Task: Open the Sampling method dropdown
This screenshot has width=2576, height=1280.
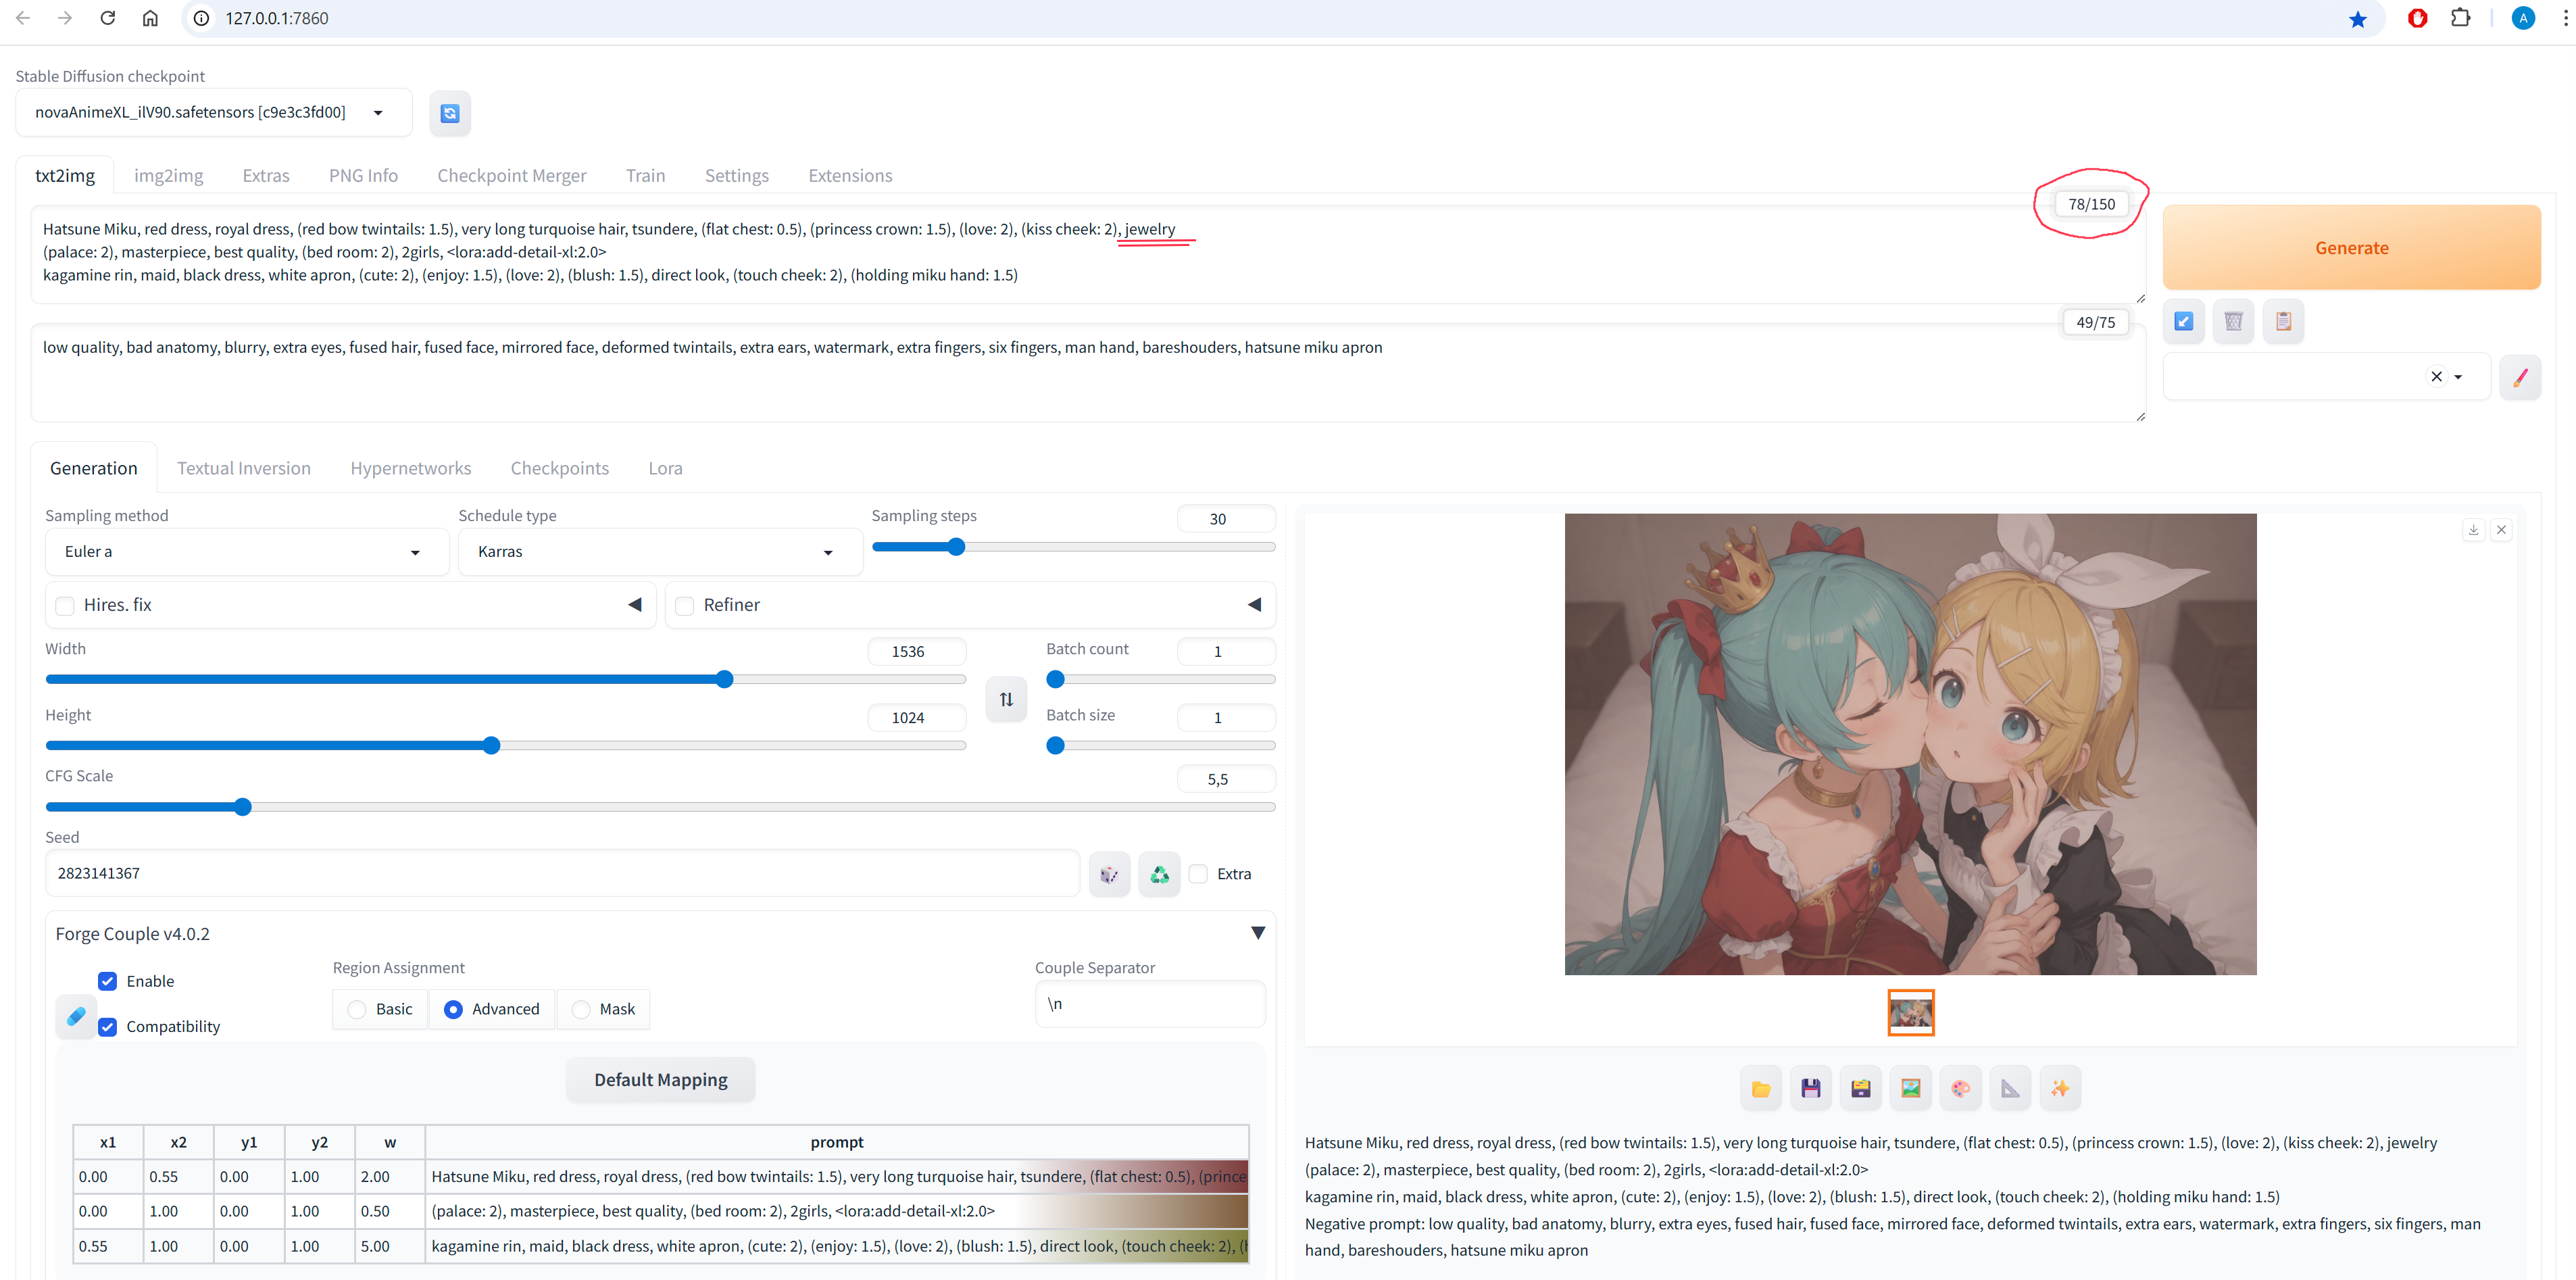Action: (245, 552)
